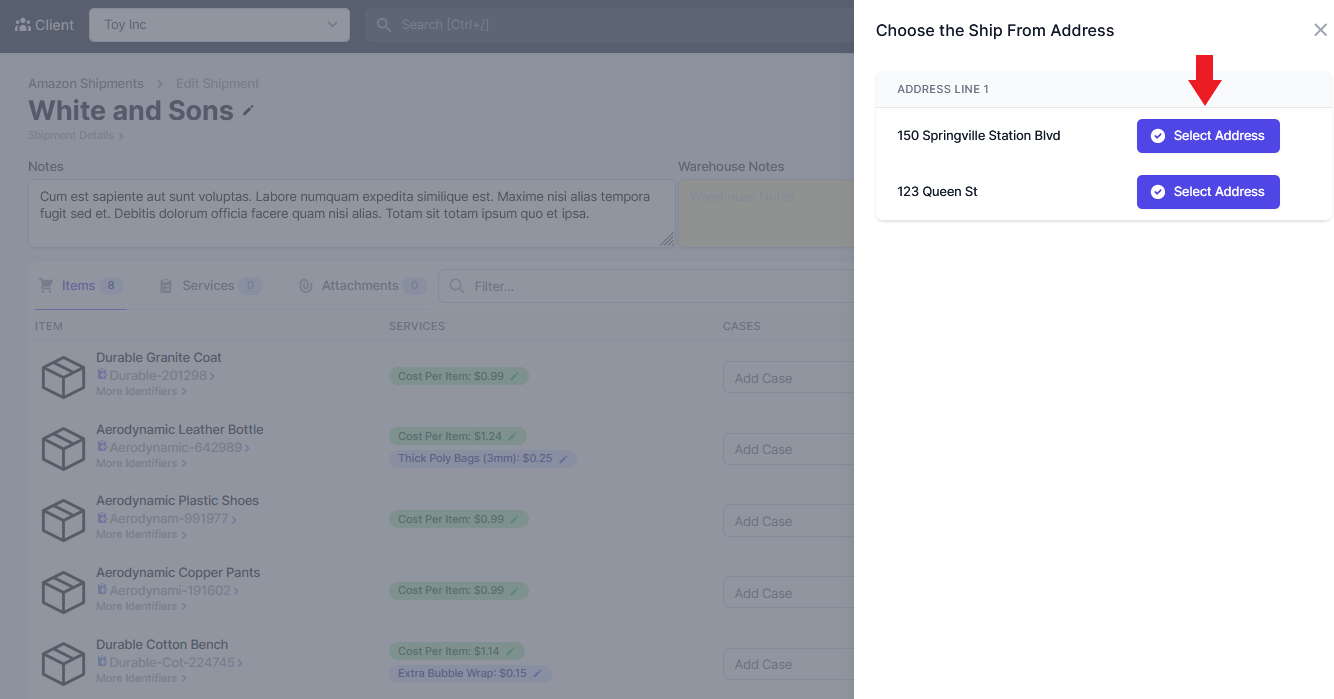Close the Choose Ship From Address dialog
This screenshot has height=699, width=1334.
(x=1320, y=30)
